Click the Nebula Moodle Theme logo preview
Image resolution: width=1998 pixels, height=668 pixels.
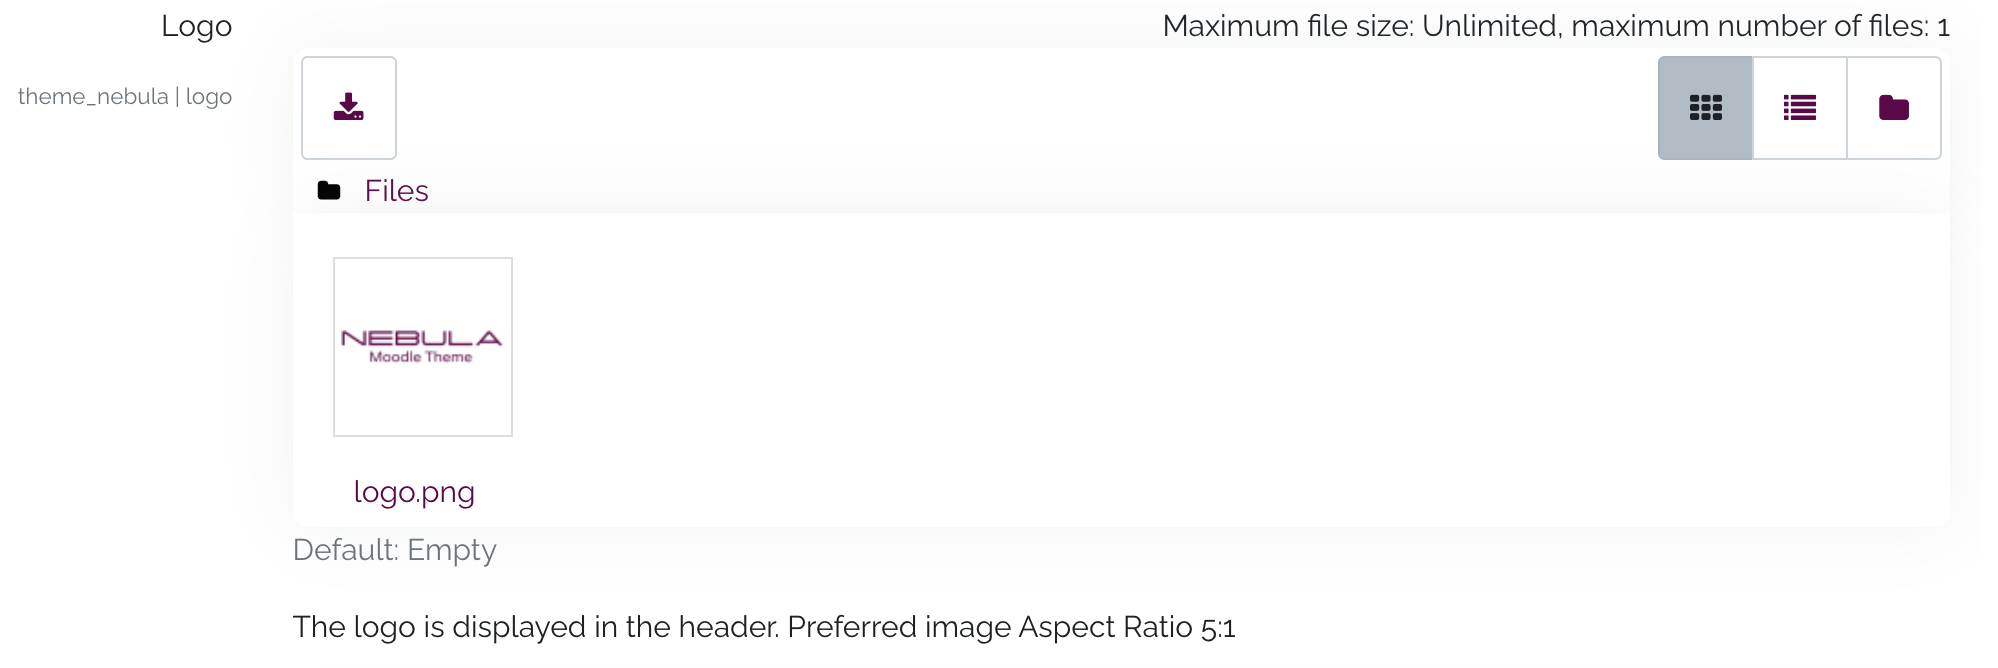point(422,346)
